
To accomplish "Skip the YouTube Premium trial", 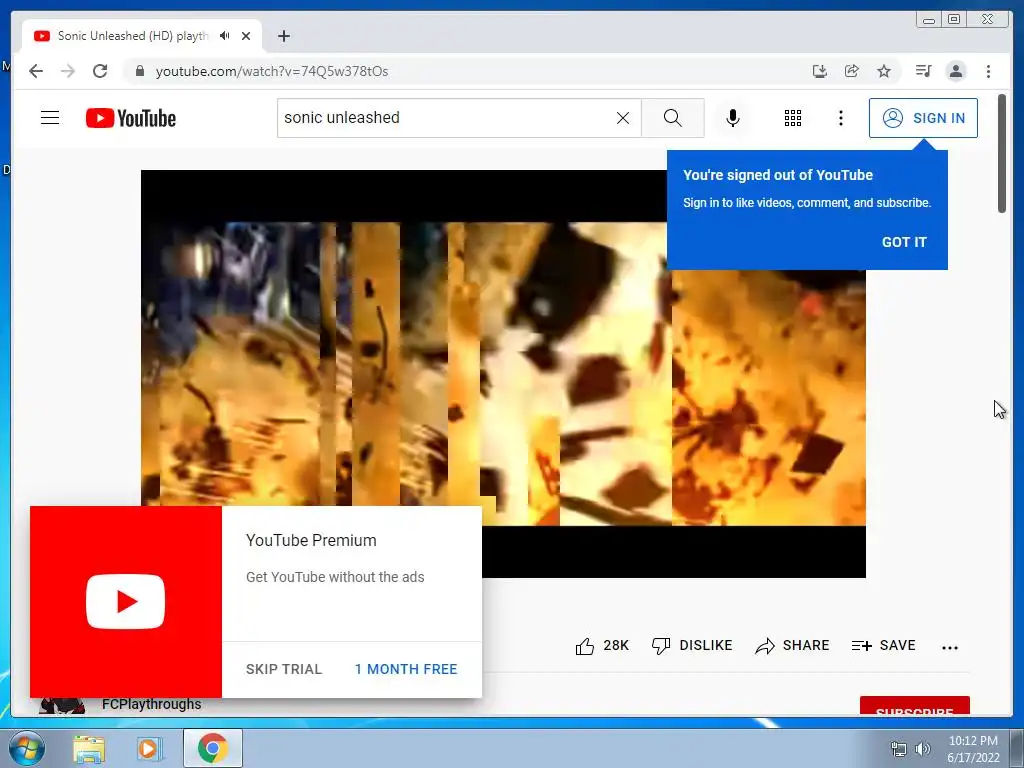I will [284, 669].
